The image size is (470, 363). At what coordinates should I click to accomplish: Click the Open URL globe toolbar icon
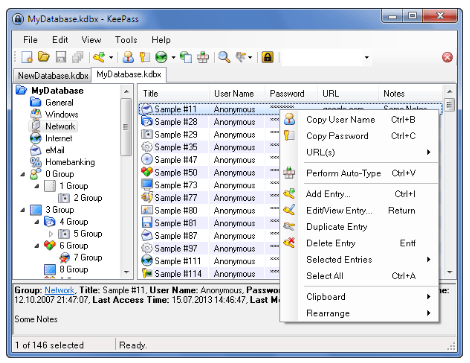point(161,57)
